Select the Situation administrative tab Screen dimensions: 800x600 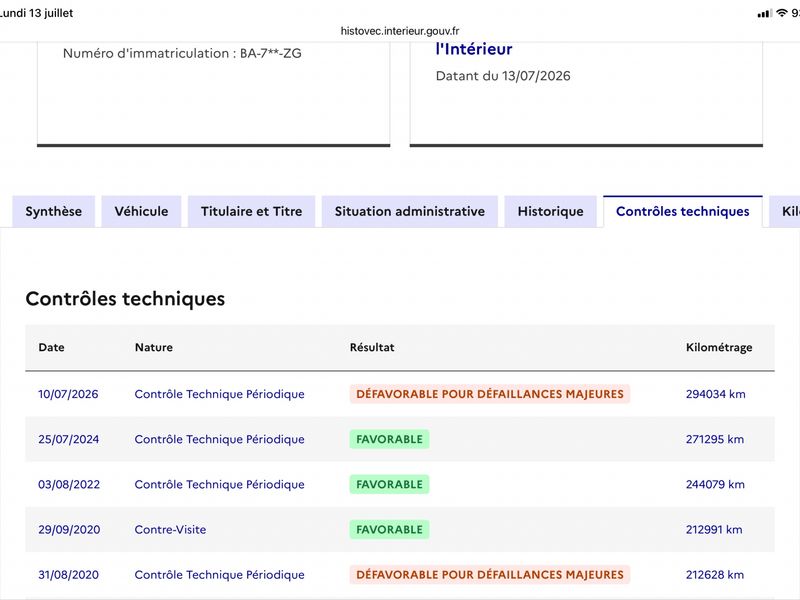[410, 211]
